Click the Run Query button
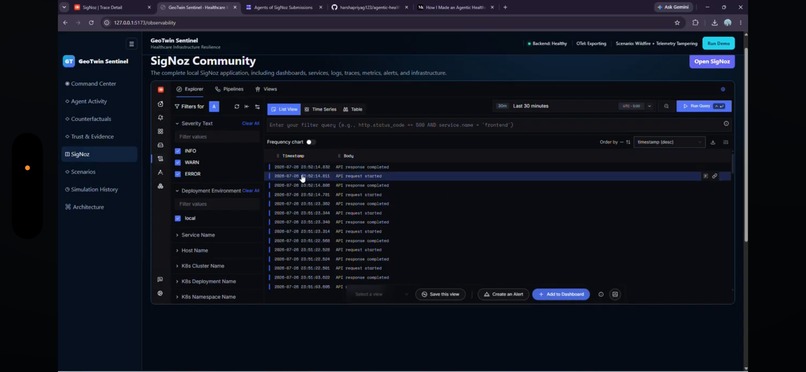 (x=704, y=106)
